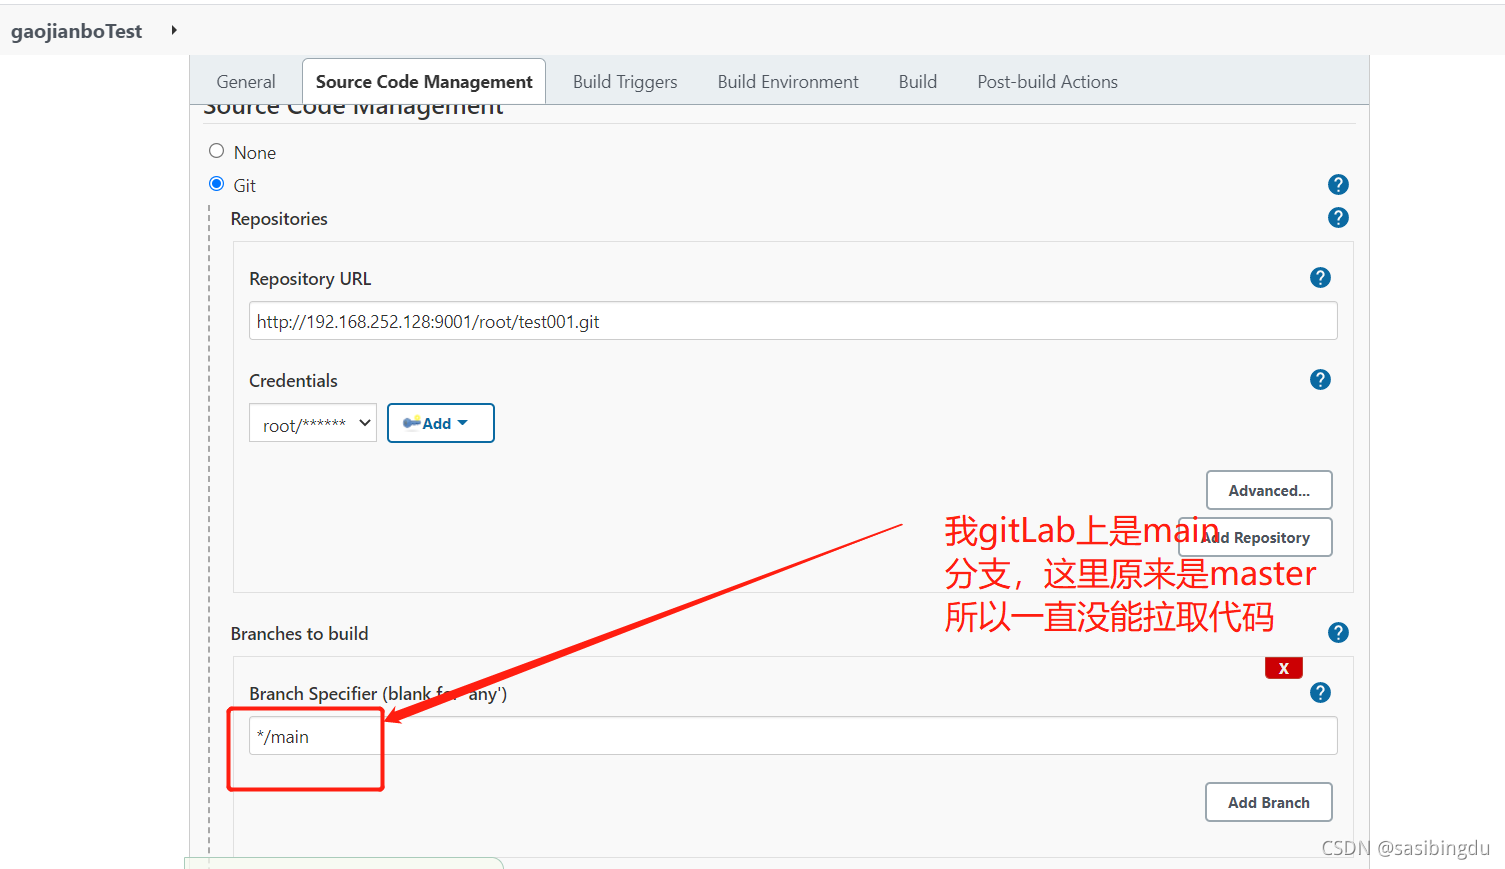Select the Git radio button
Viewport: 1505px width, 869px height.
(216, 184)
